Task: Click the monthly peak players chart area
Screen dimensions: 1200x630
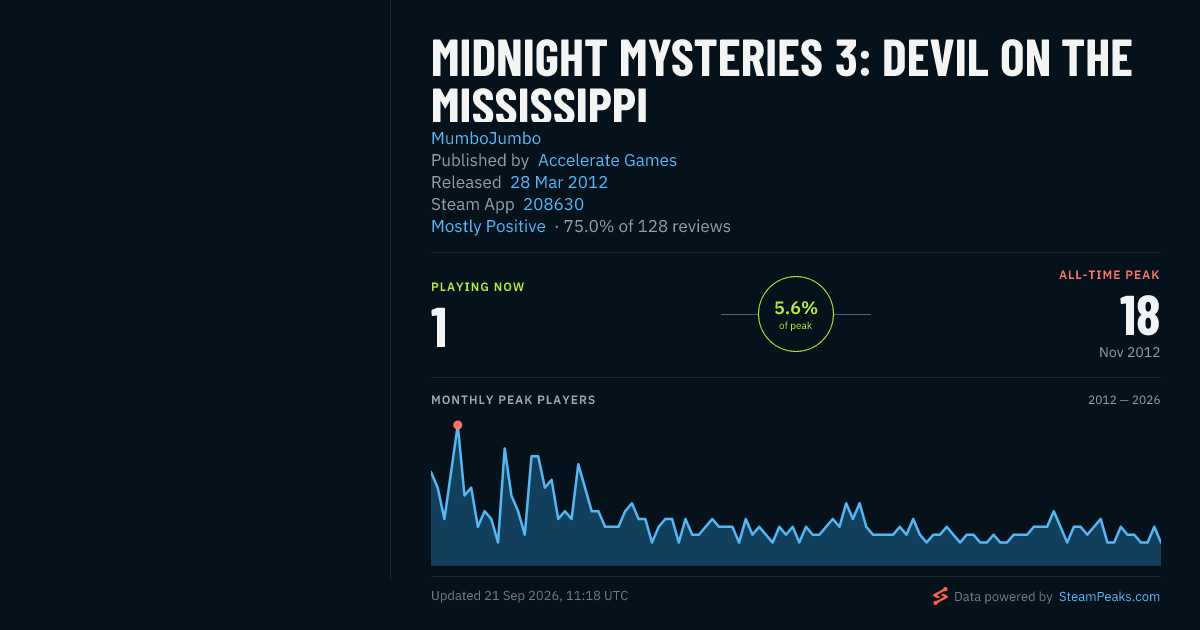Action: point(796,494)
